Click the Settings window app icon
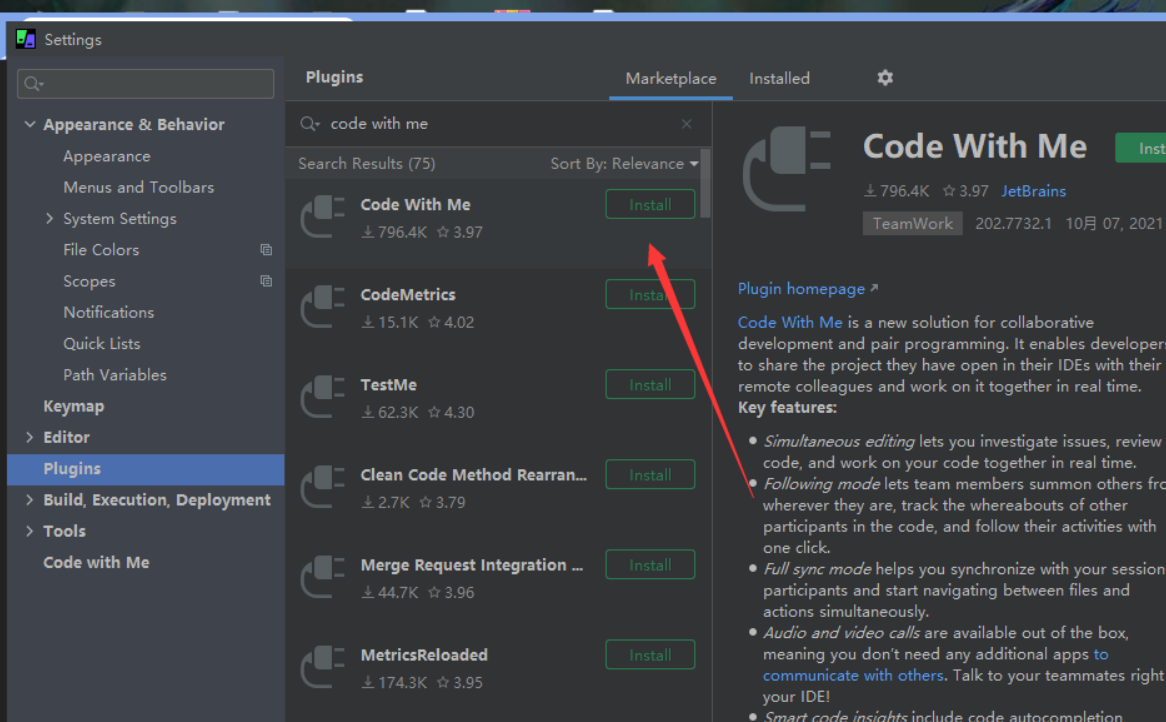 [x=25, y=39]
